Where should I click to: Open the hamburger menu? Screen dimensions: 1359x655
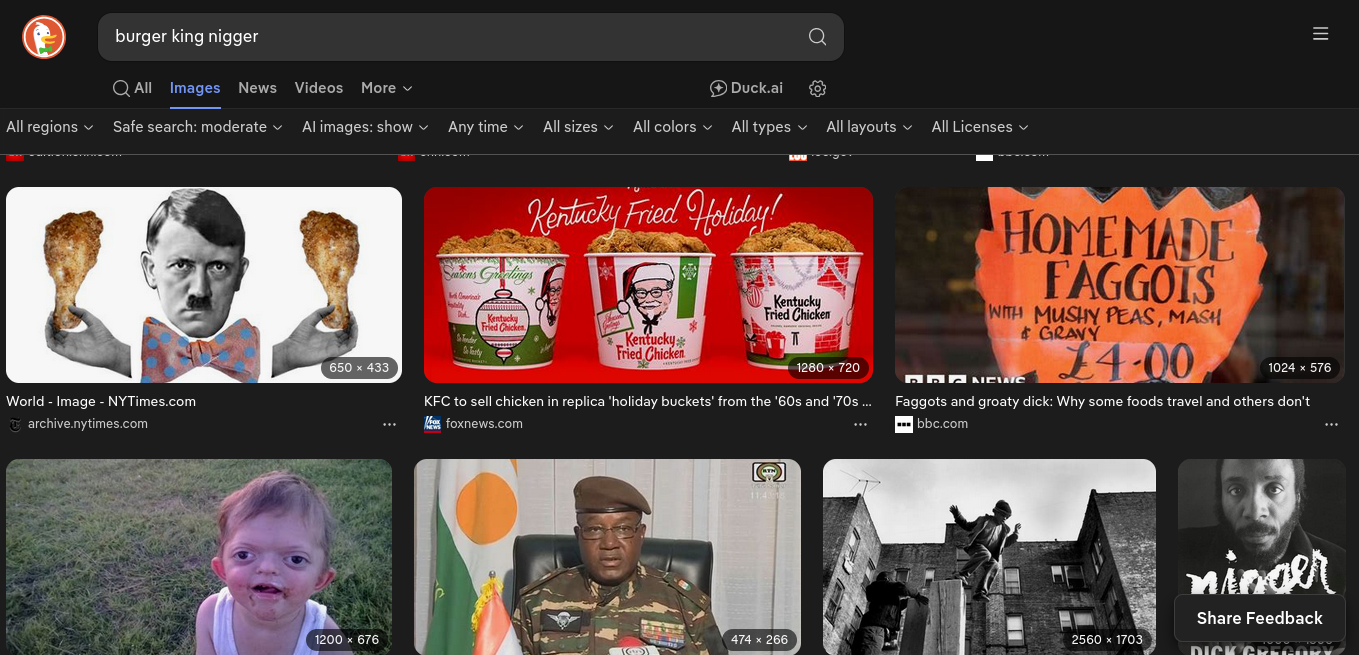pyautogui.click(x=1320, y=34)
